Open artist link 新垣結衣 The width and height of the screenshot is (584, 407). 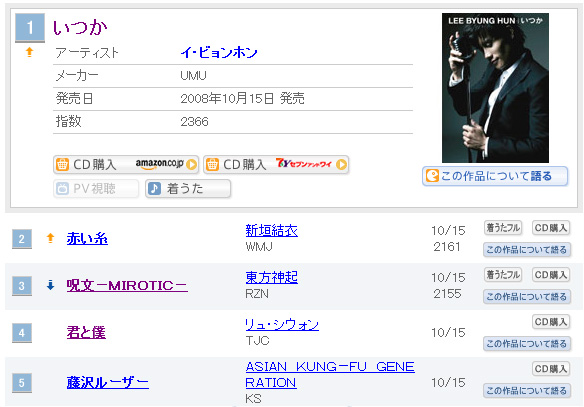[272, 230]
